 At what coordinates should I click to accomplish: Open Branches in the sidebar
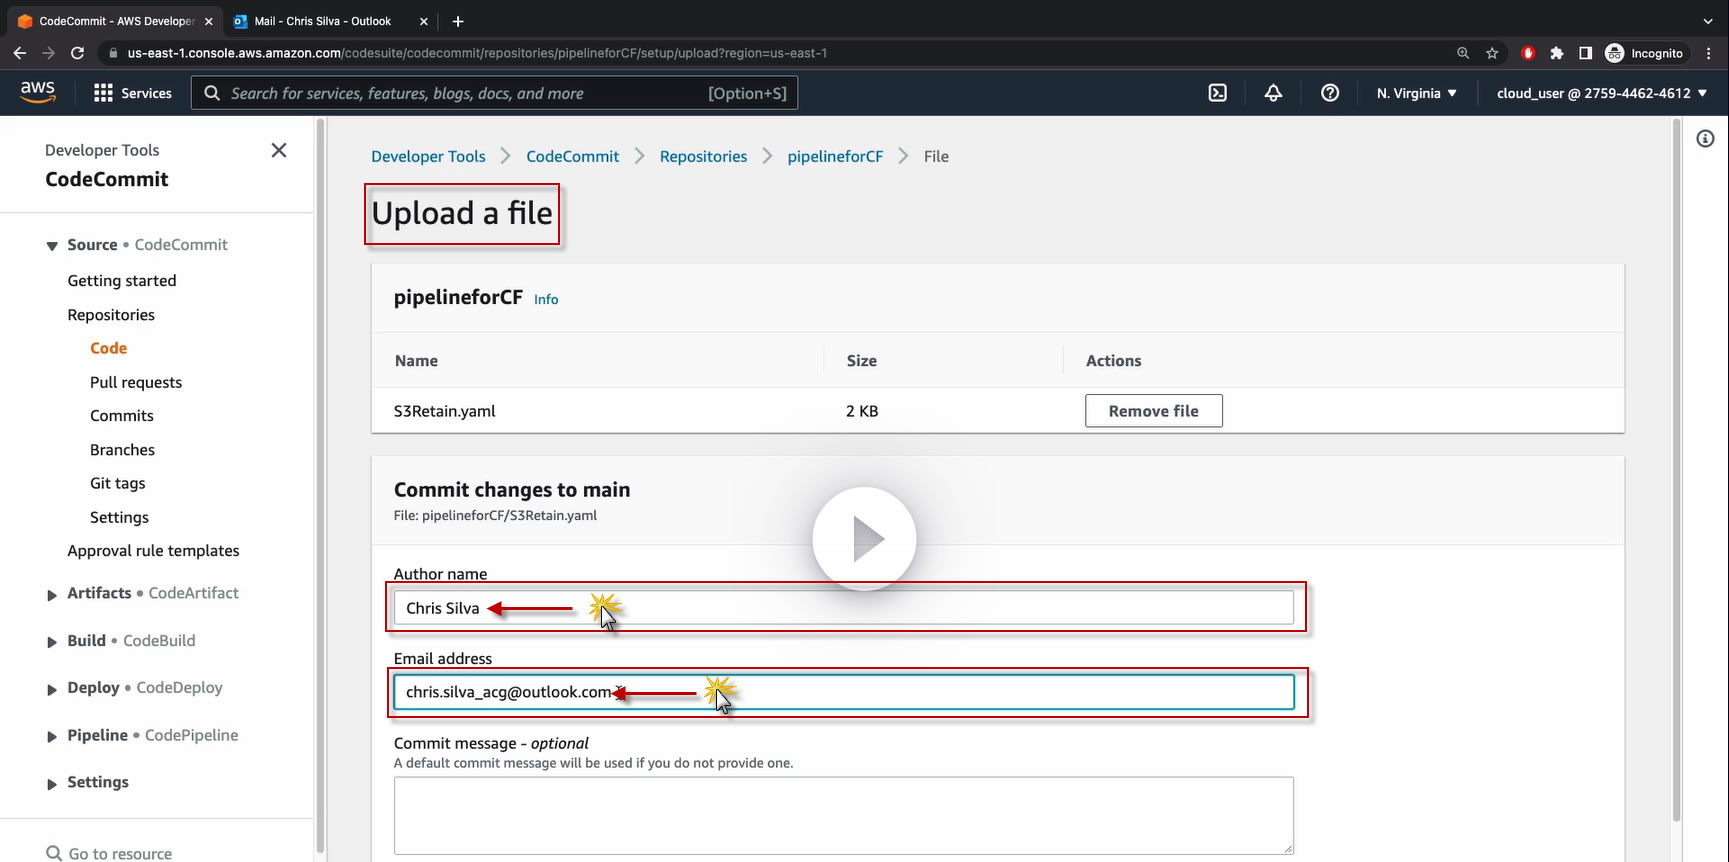coord(122,450)
